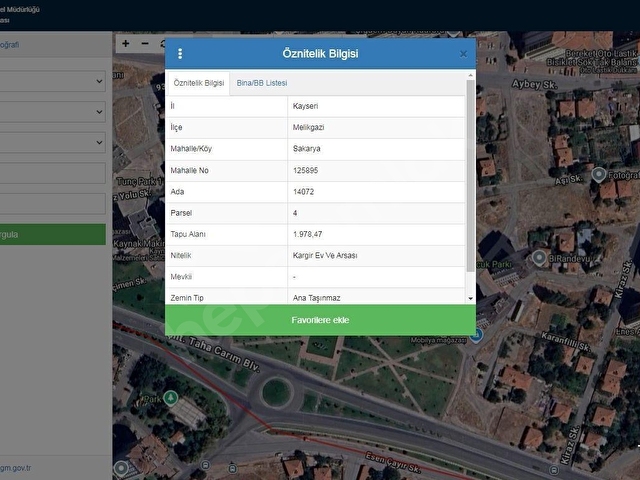
Task: Click the Esen Çayır Sk. street label
Action: (x=393, y=462)
